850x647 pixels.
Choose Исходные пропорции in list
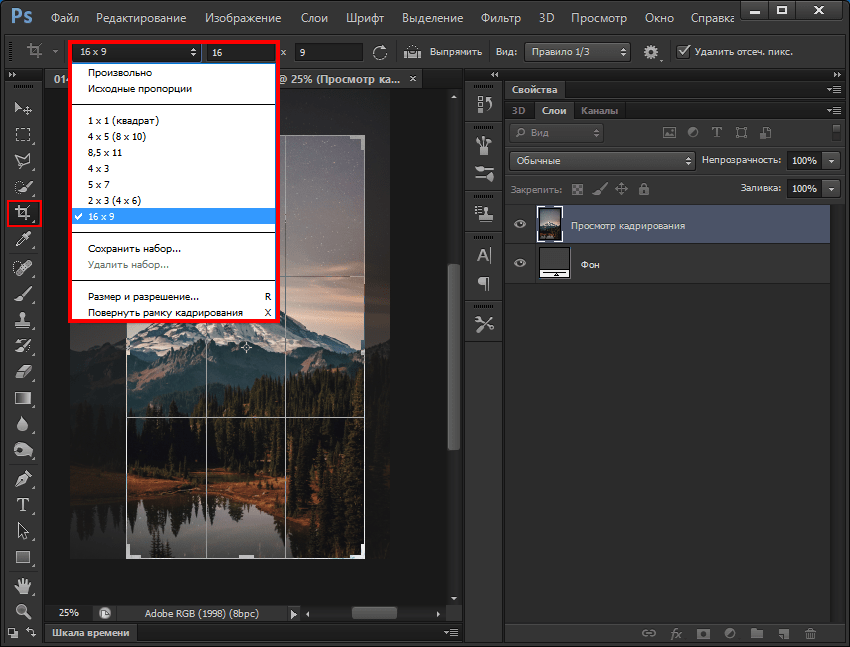point(174,89)
